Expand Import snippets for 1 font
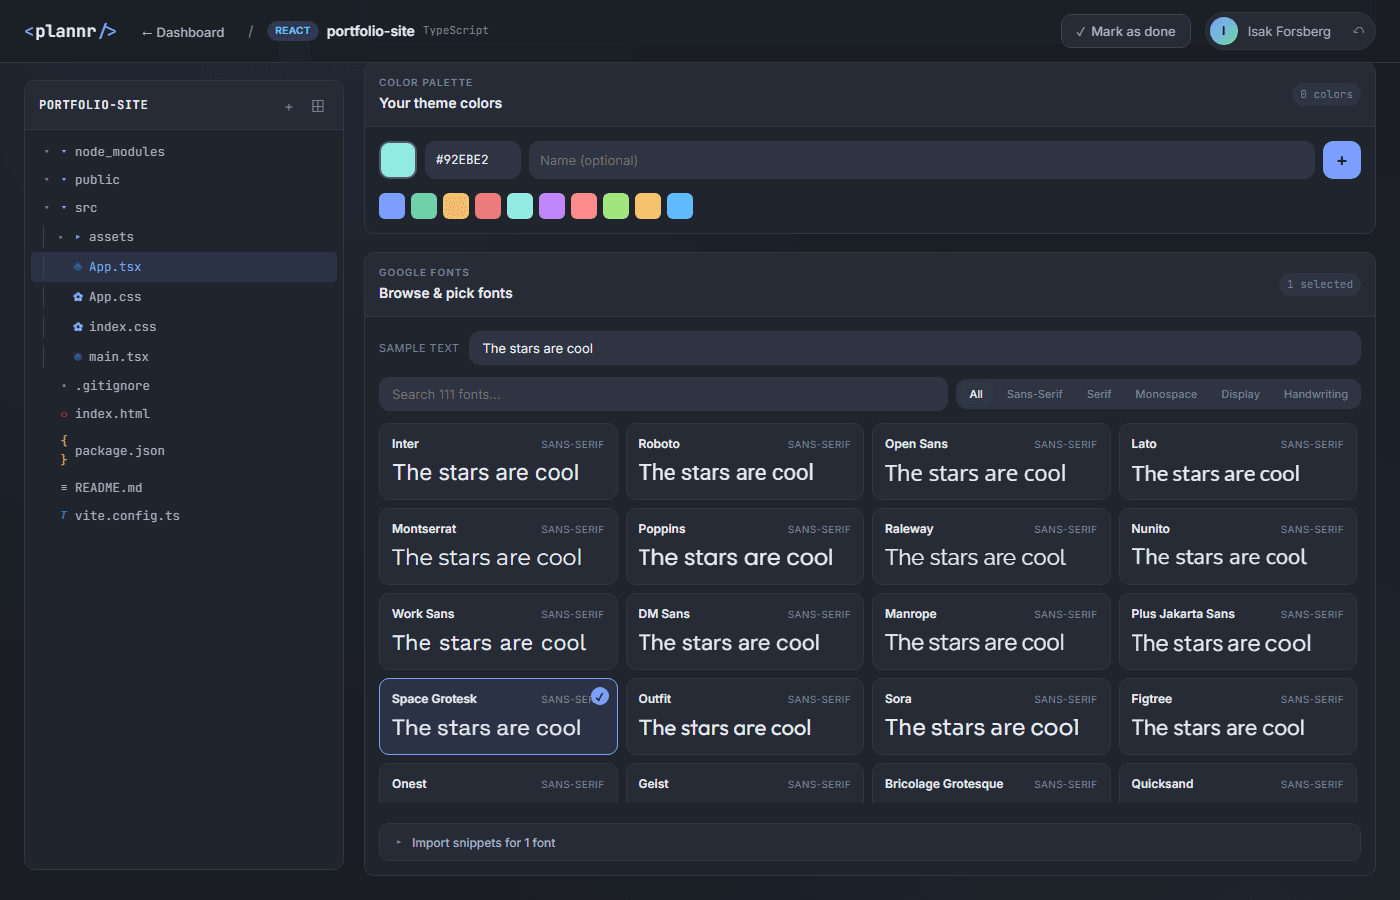Viewport: 1400px width, 900px height. click(x=869, y=842)
